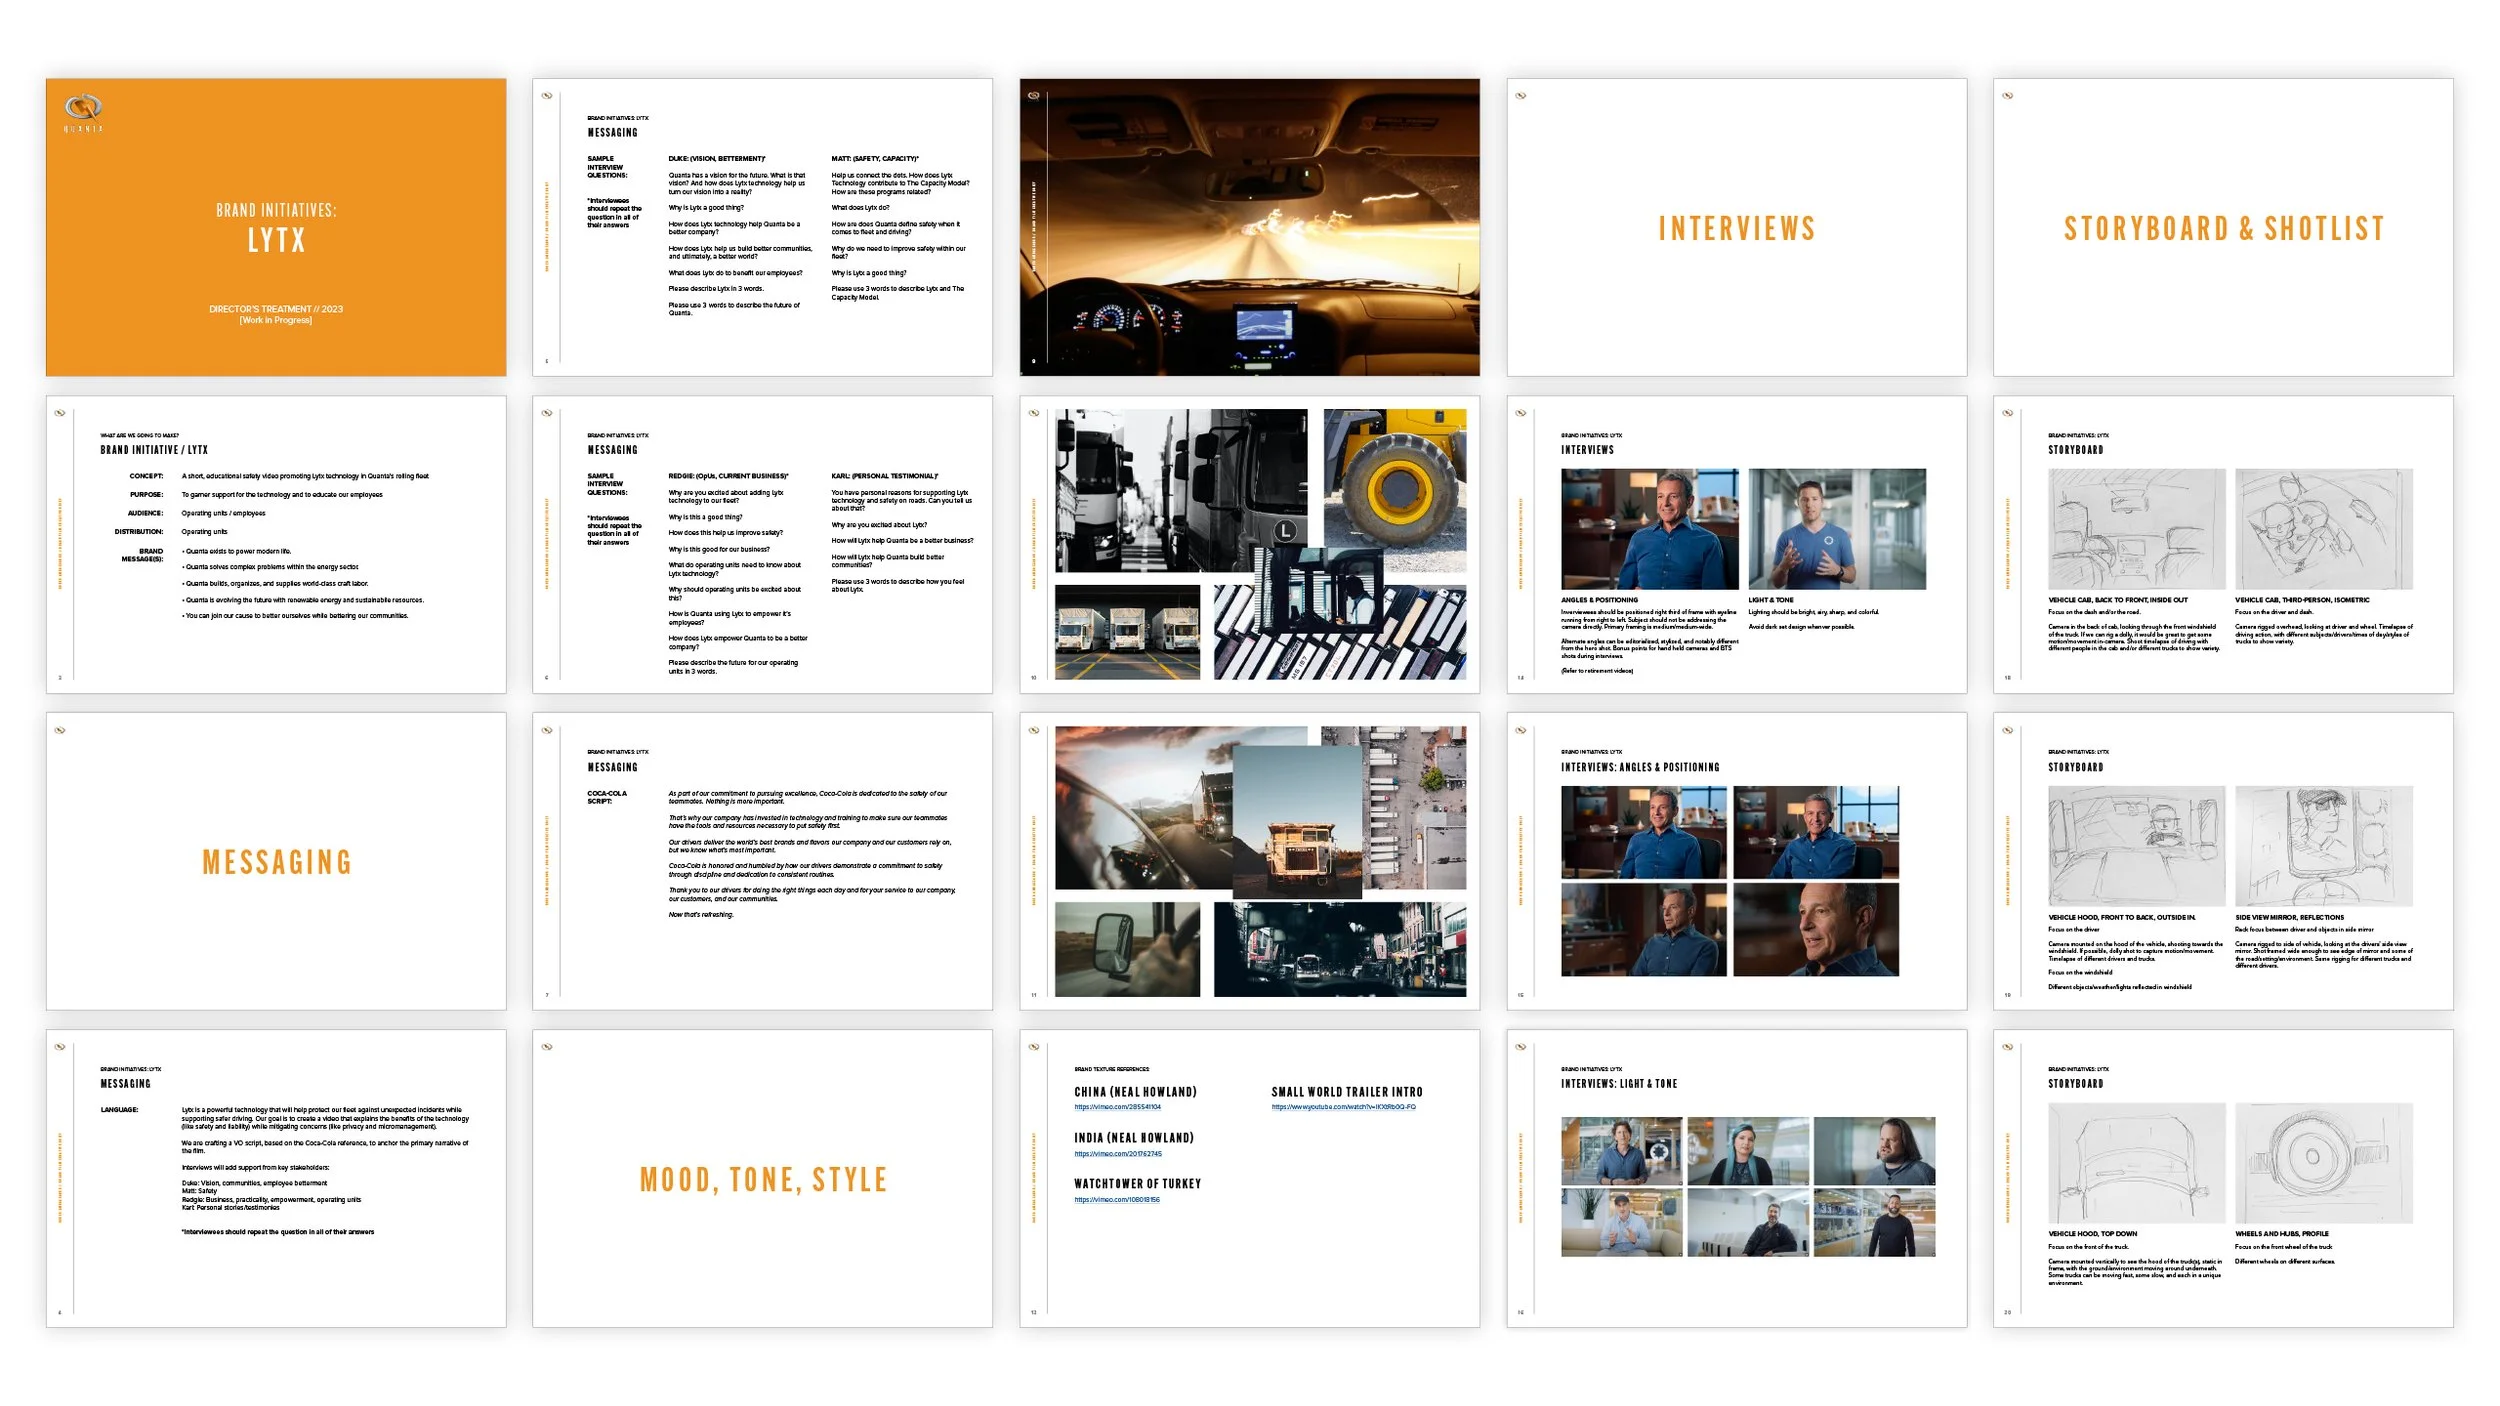Select the orange Brand Initiatives LYTX cover slide
Screen dimensions: 2500x1406
pyautogui.click(x=276, y=228)
